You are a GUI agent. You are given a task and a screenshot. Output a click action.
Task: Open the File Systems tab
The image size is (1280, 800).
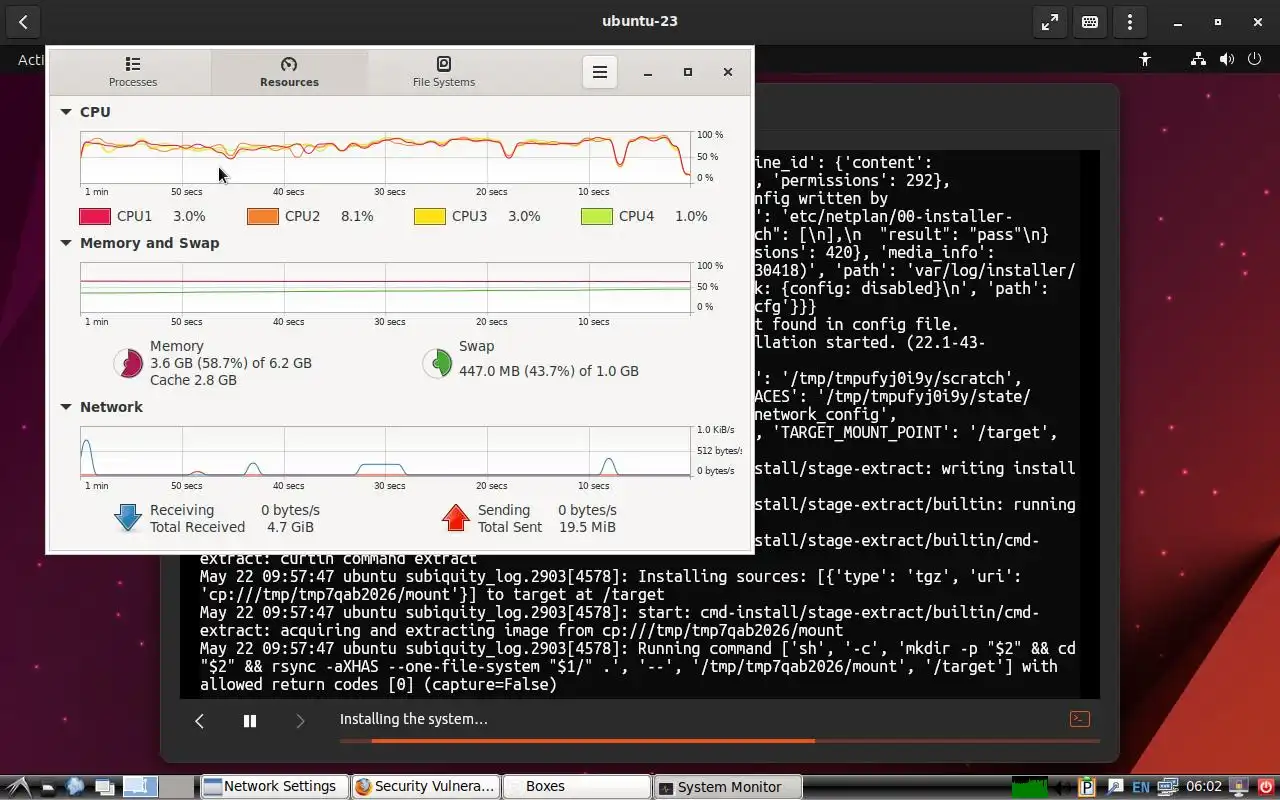444,72
